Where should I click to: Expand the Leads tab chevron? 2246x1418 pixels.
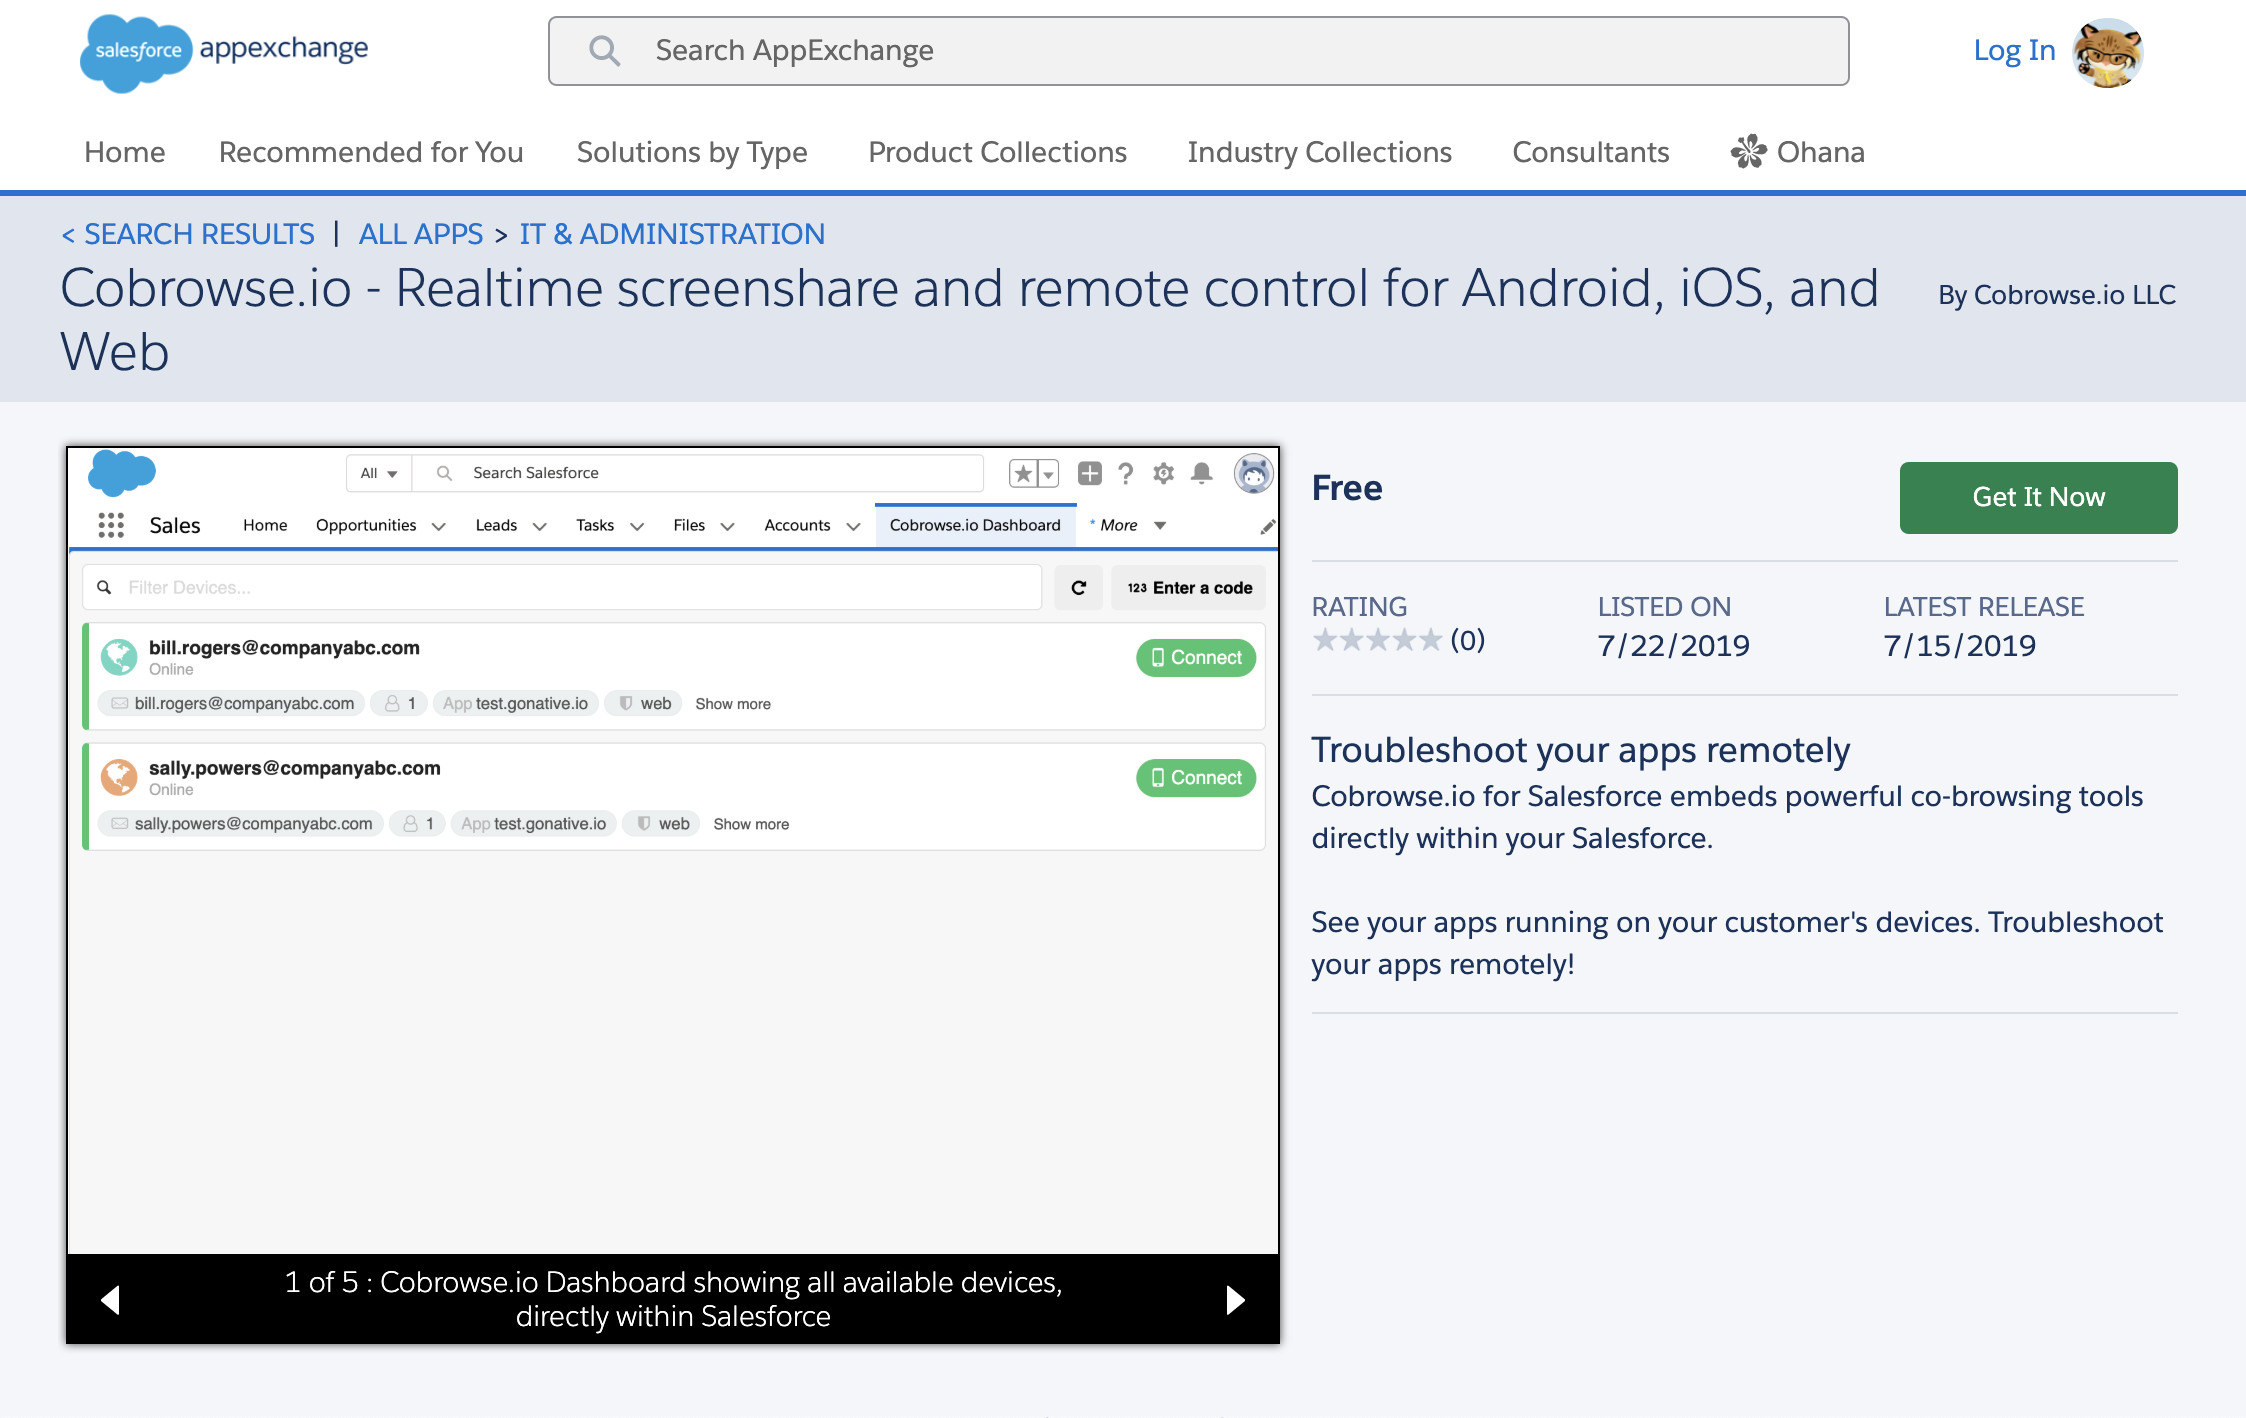pos(540,526)
